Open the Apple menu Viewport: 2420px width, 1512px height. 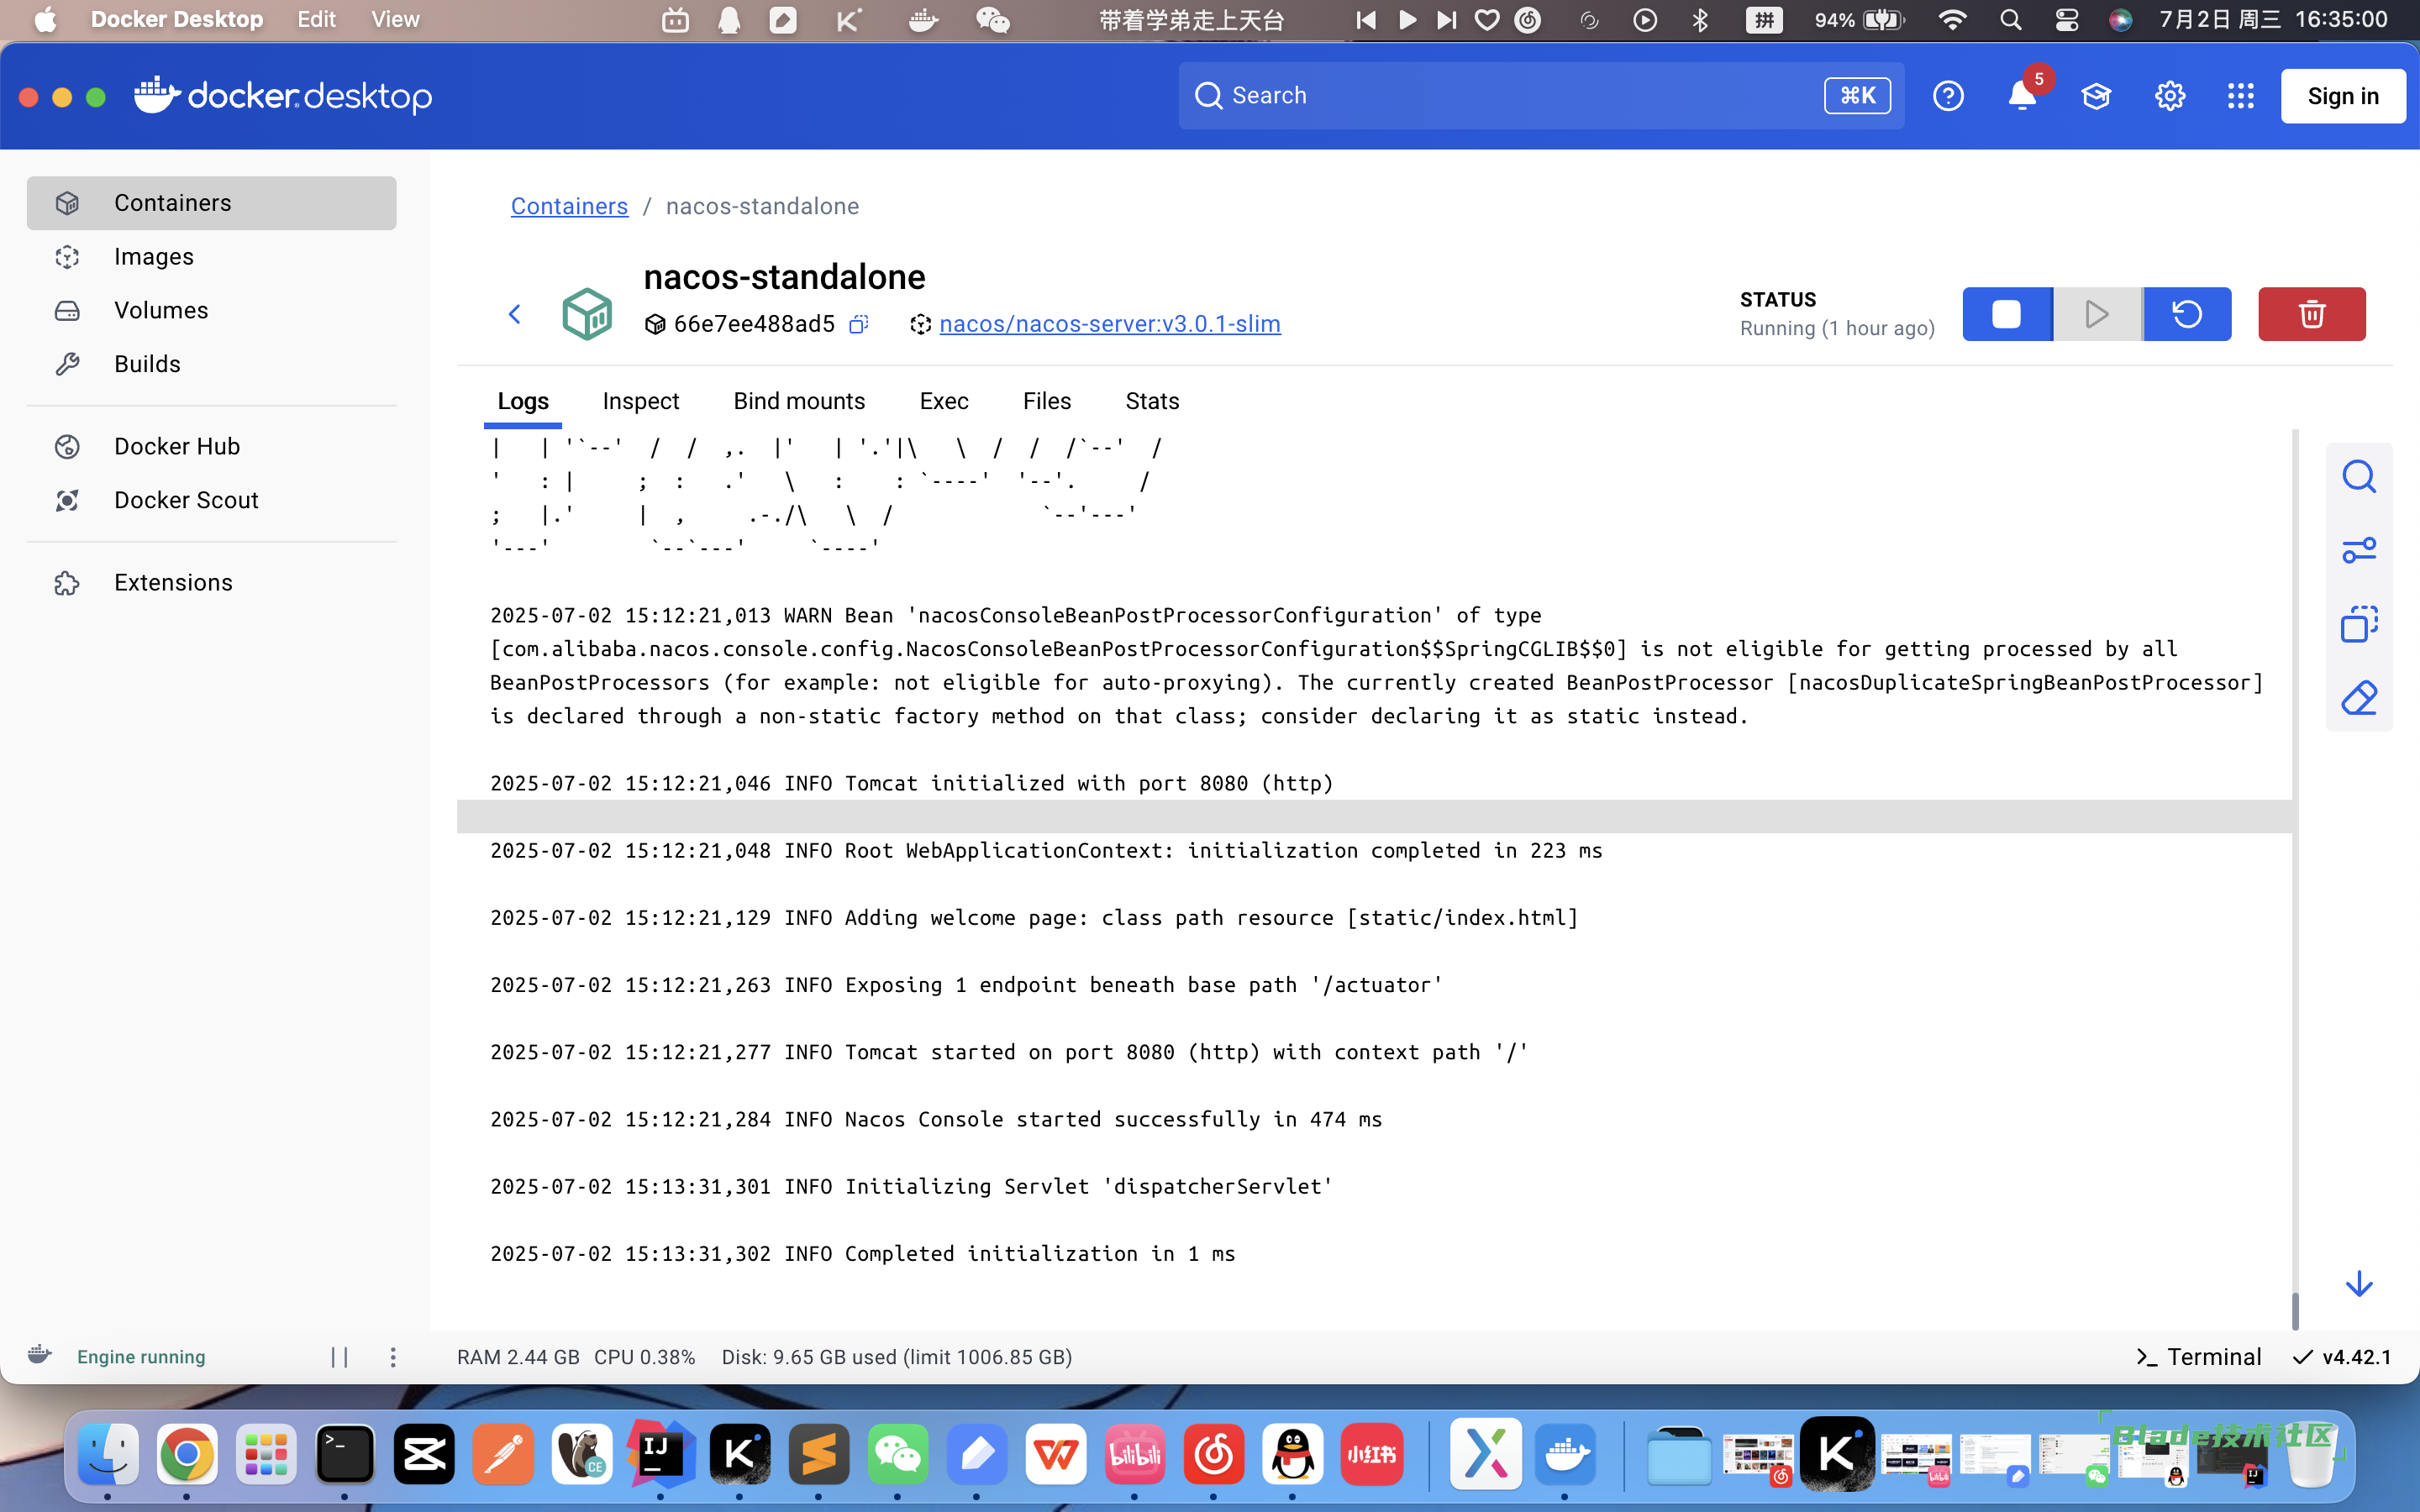[x=45, y=20]
